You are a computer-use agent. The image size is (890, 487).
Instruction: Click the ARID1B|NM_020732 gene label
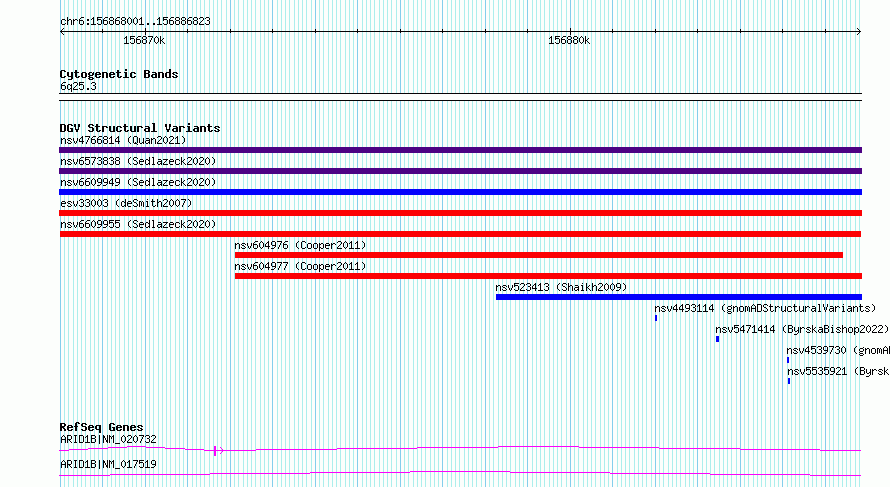[108, 439]
